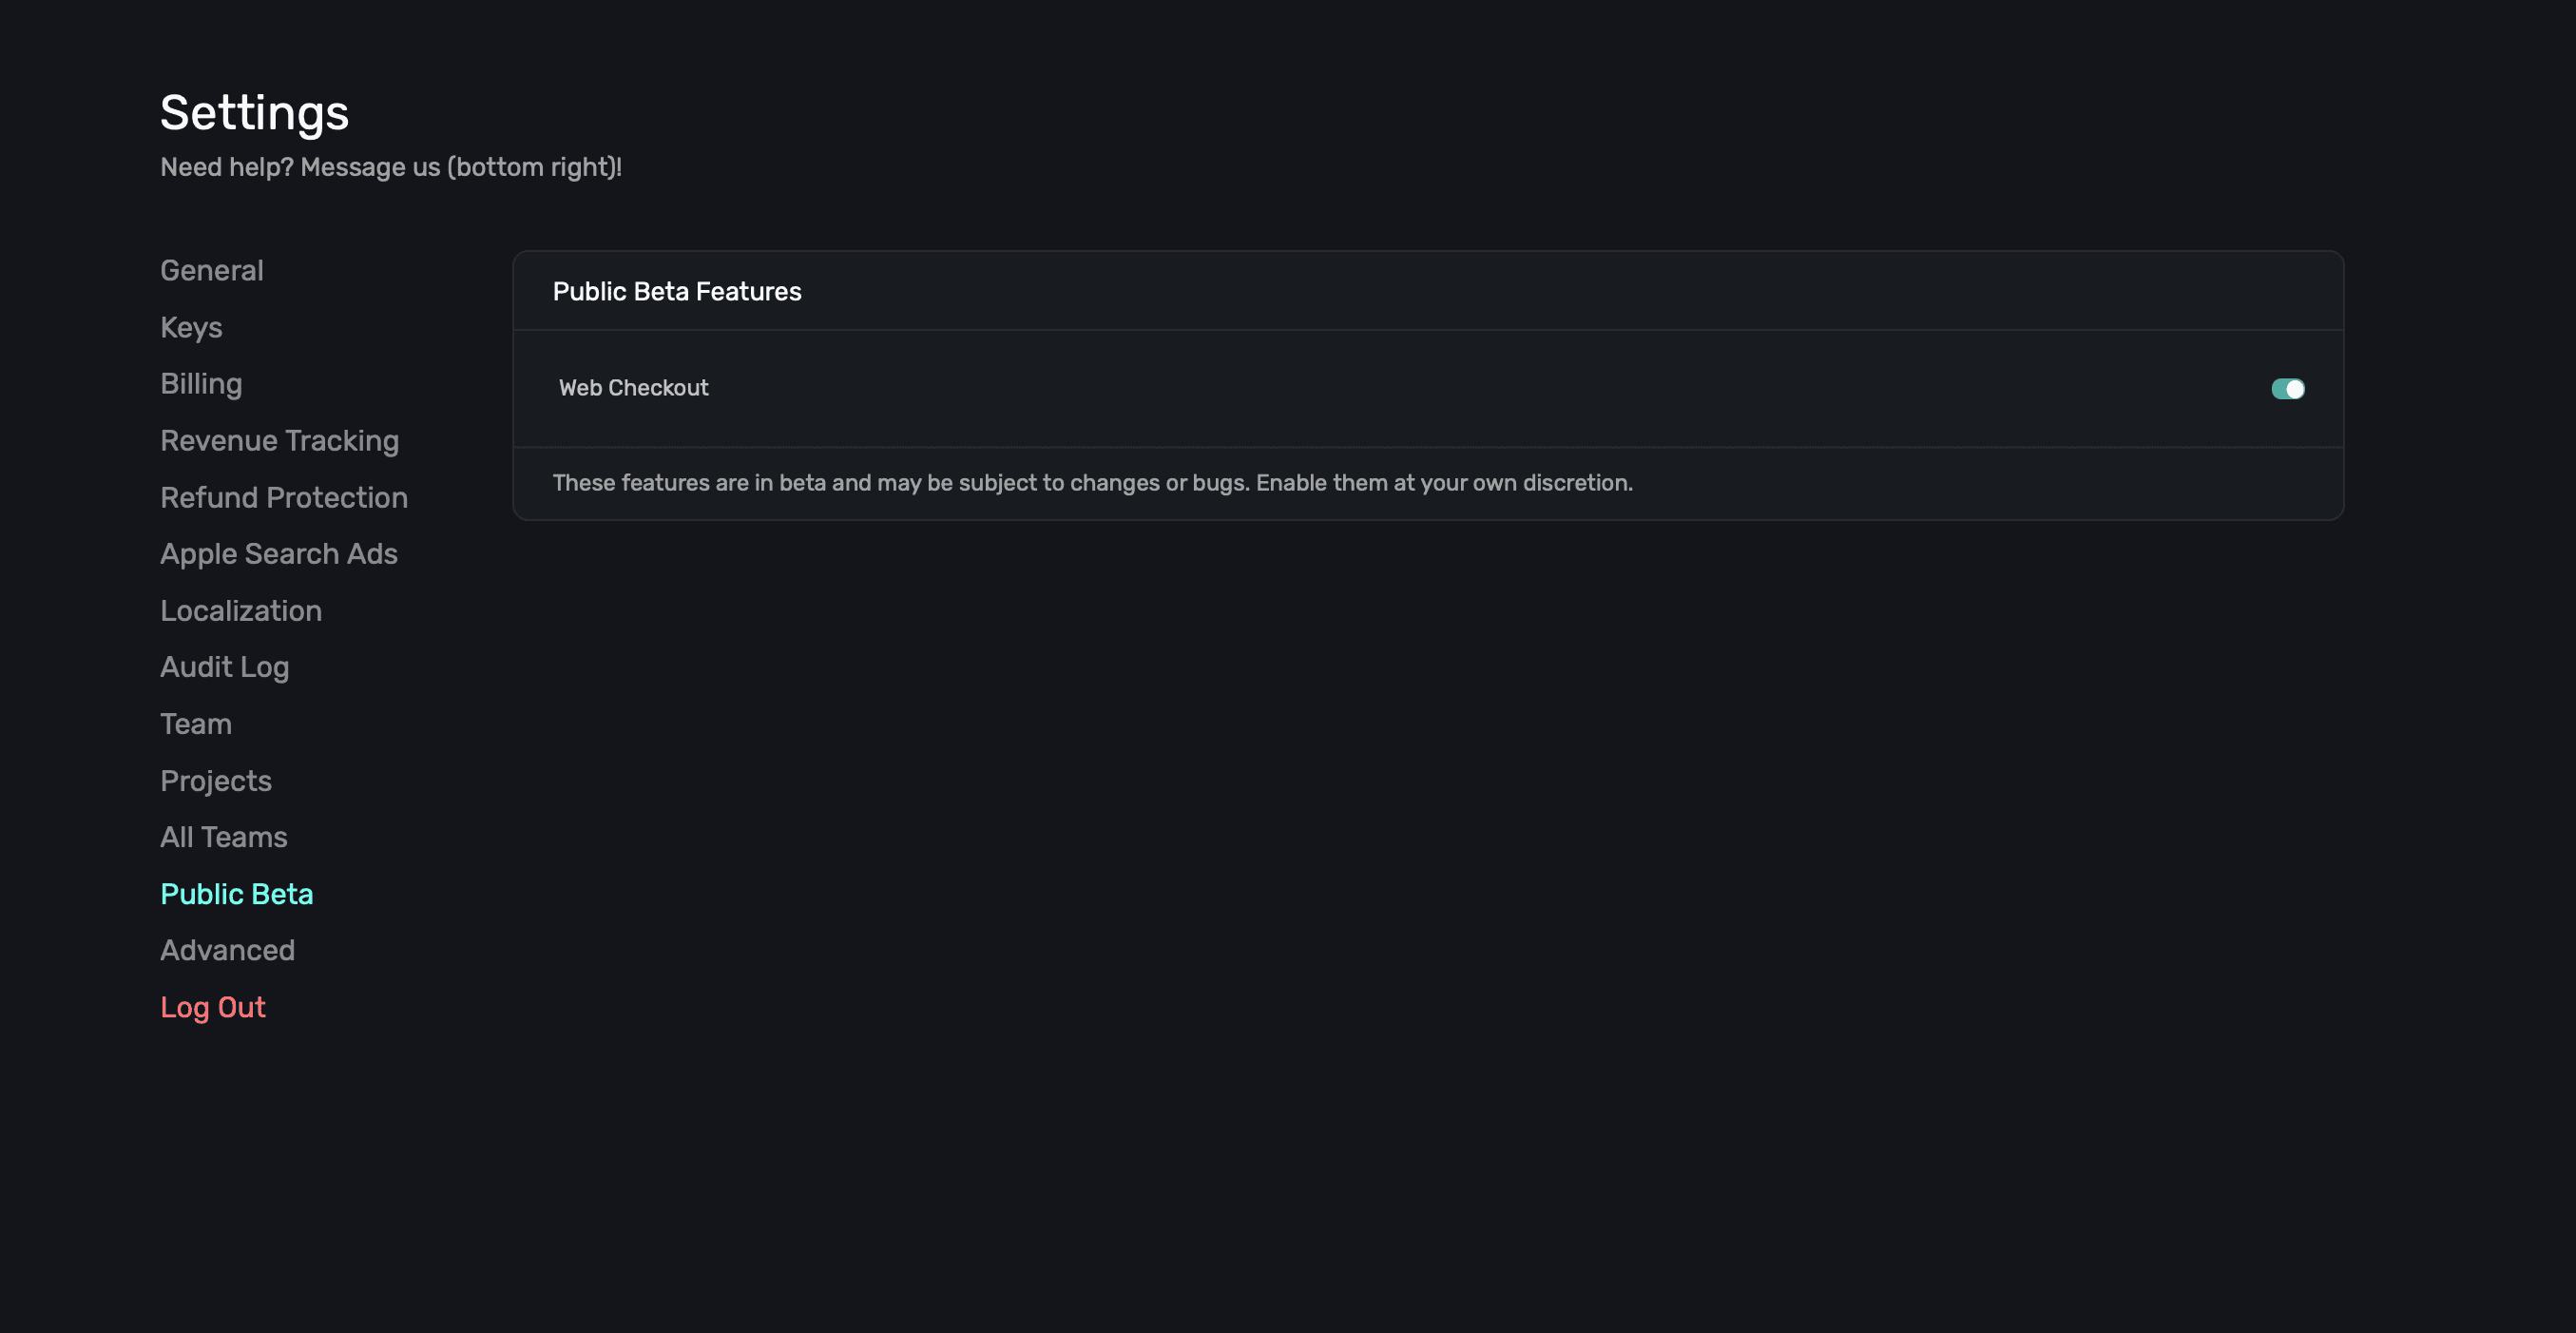Click the Public Beta sidebar item
The width and height of the screenshot is (2576, 1333).
(237, 894)
